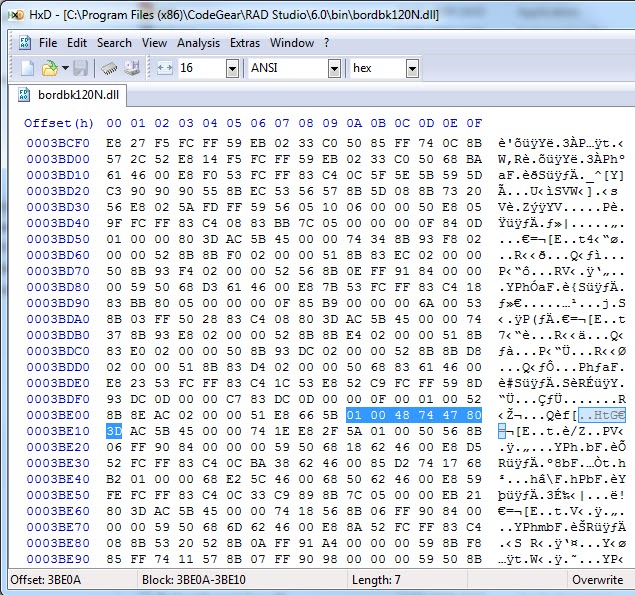Image resolution: width=635 pixels, height=595 pixels.
Task: Open the File menu
Action: click(x=48, y=43)
